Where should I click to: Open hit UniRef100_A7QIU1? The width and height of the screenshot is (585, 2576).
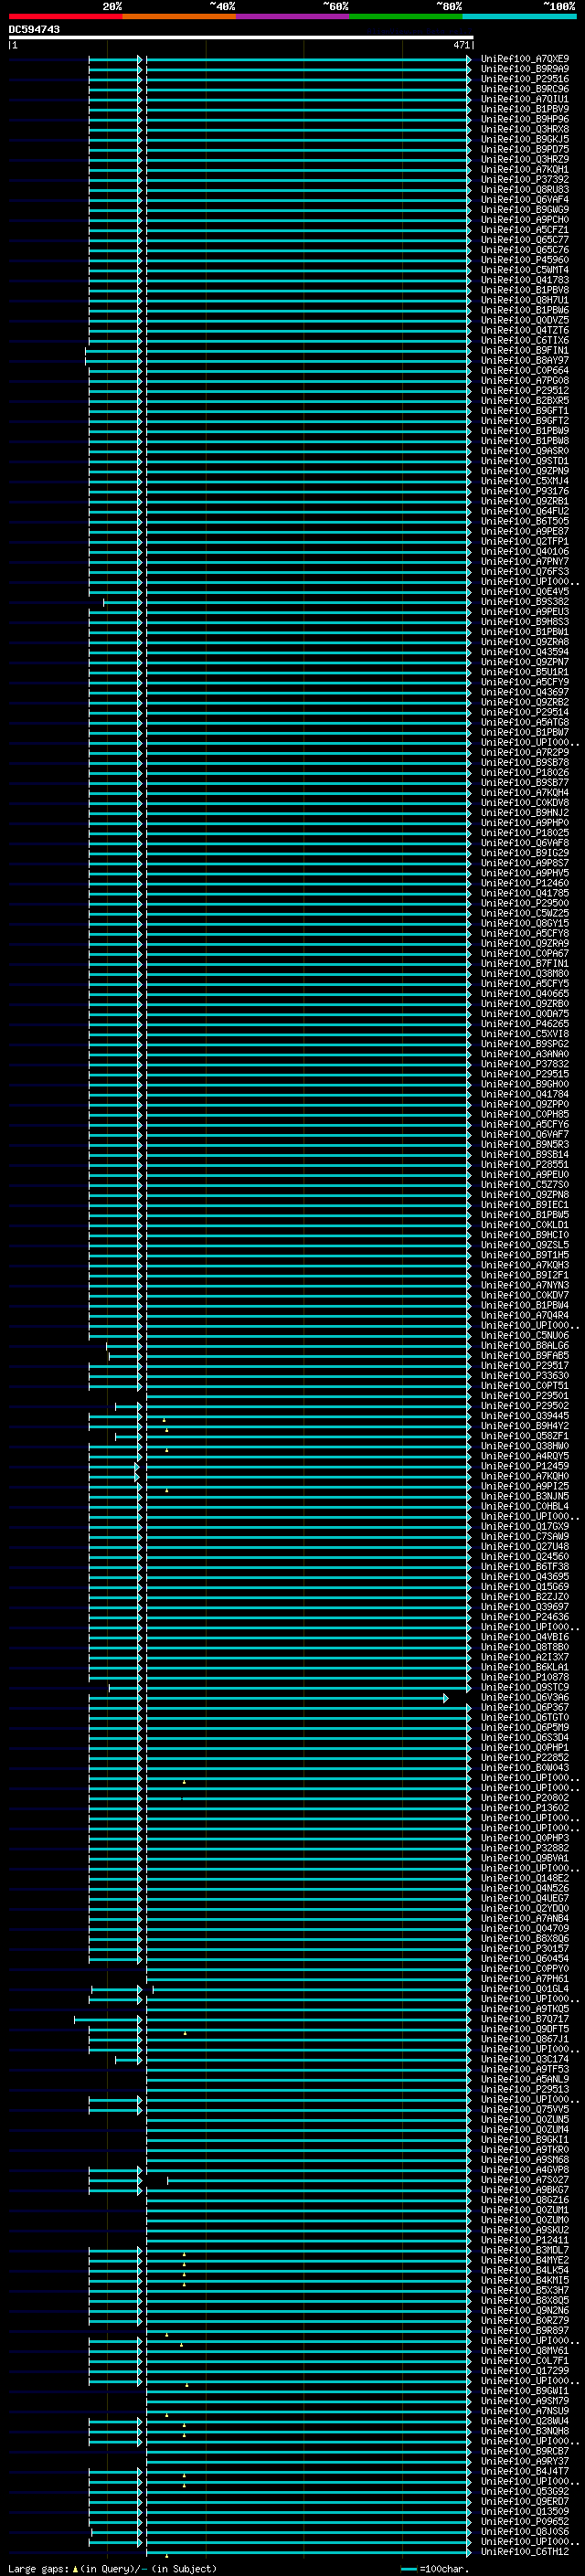pyautogui.click(x=525, y=99)
